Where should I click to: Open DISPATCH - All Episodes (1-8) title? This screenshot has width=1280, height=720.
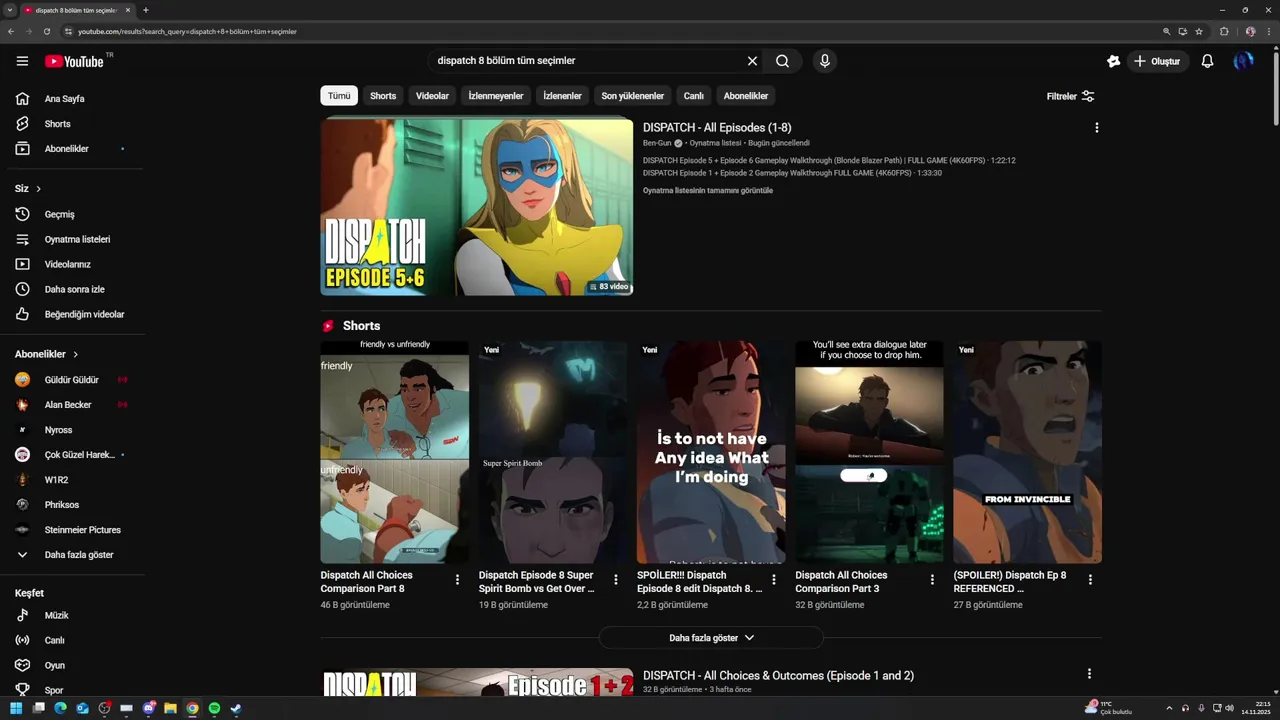tap(717, 128)
